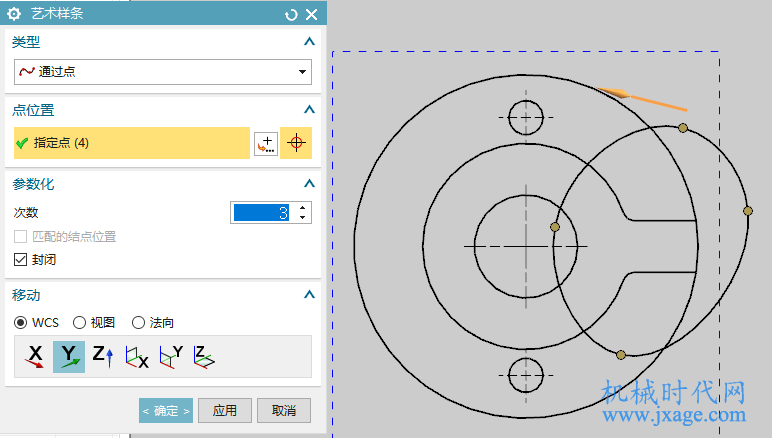772x438 pixels.
Task: Select the 指定点 (4) field
Action: pos(132,143)
